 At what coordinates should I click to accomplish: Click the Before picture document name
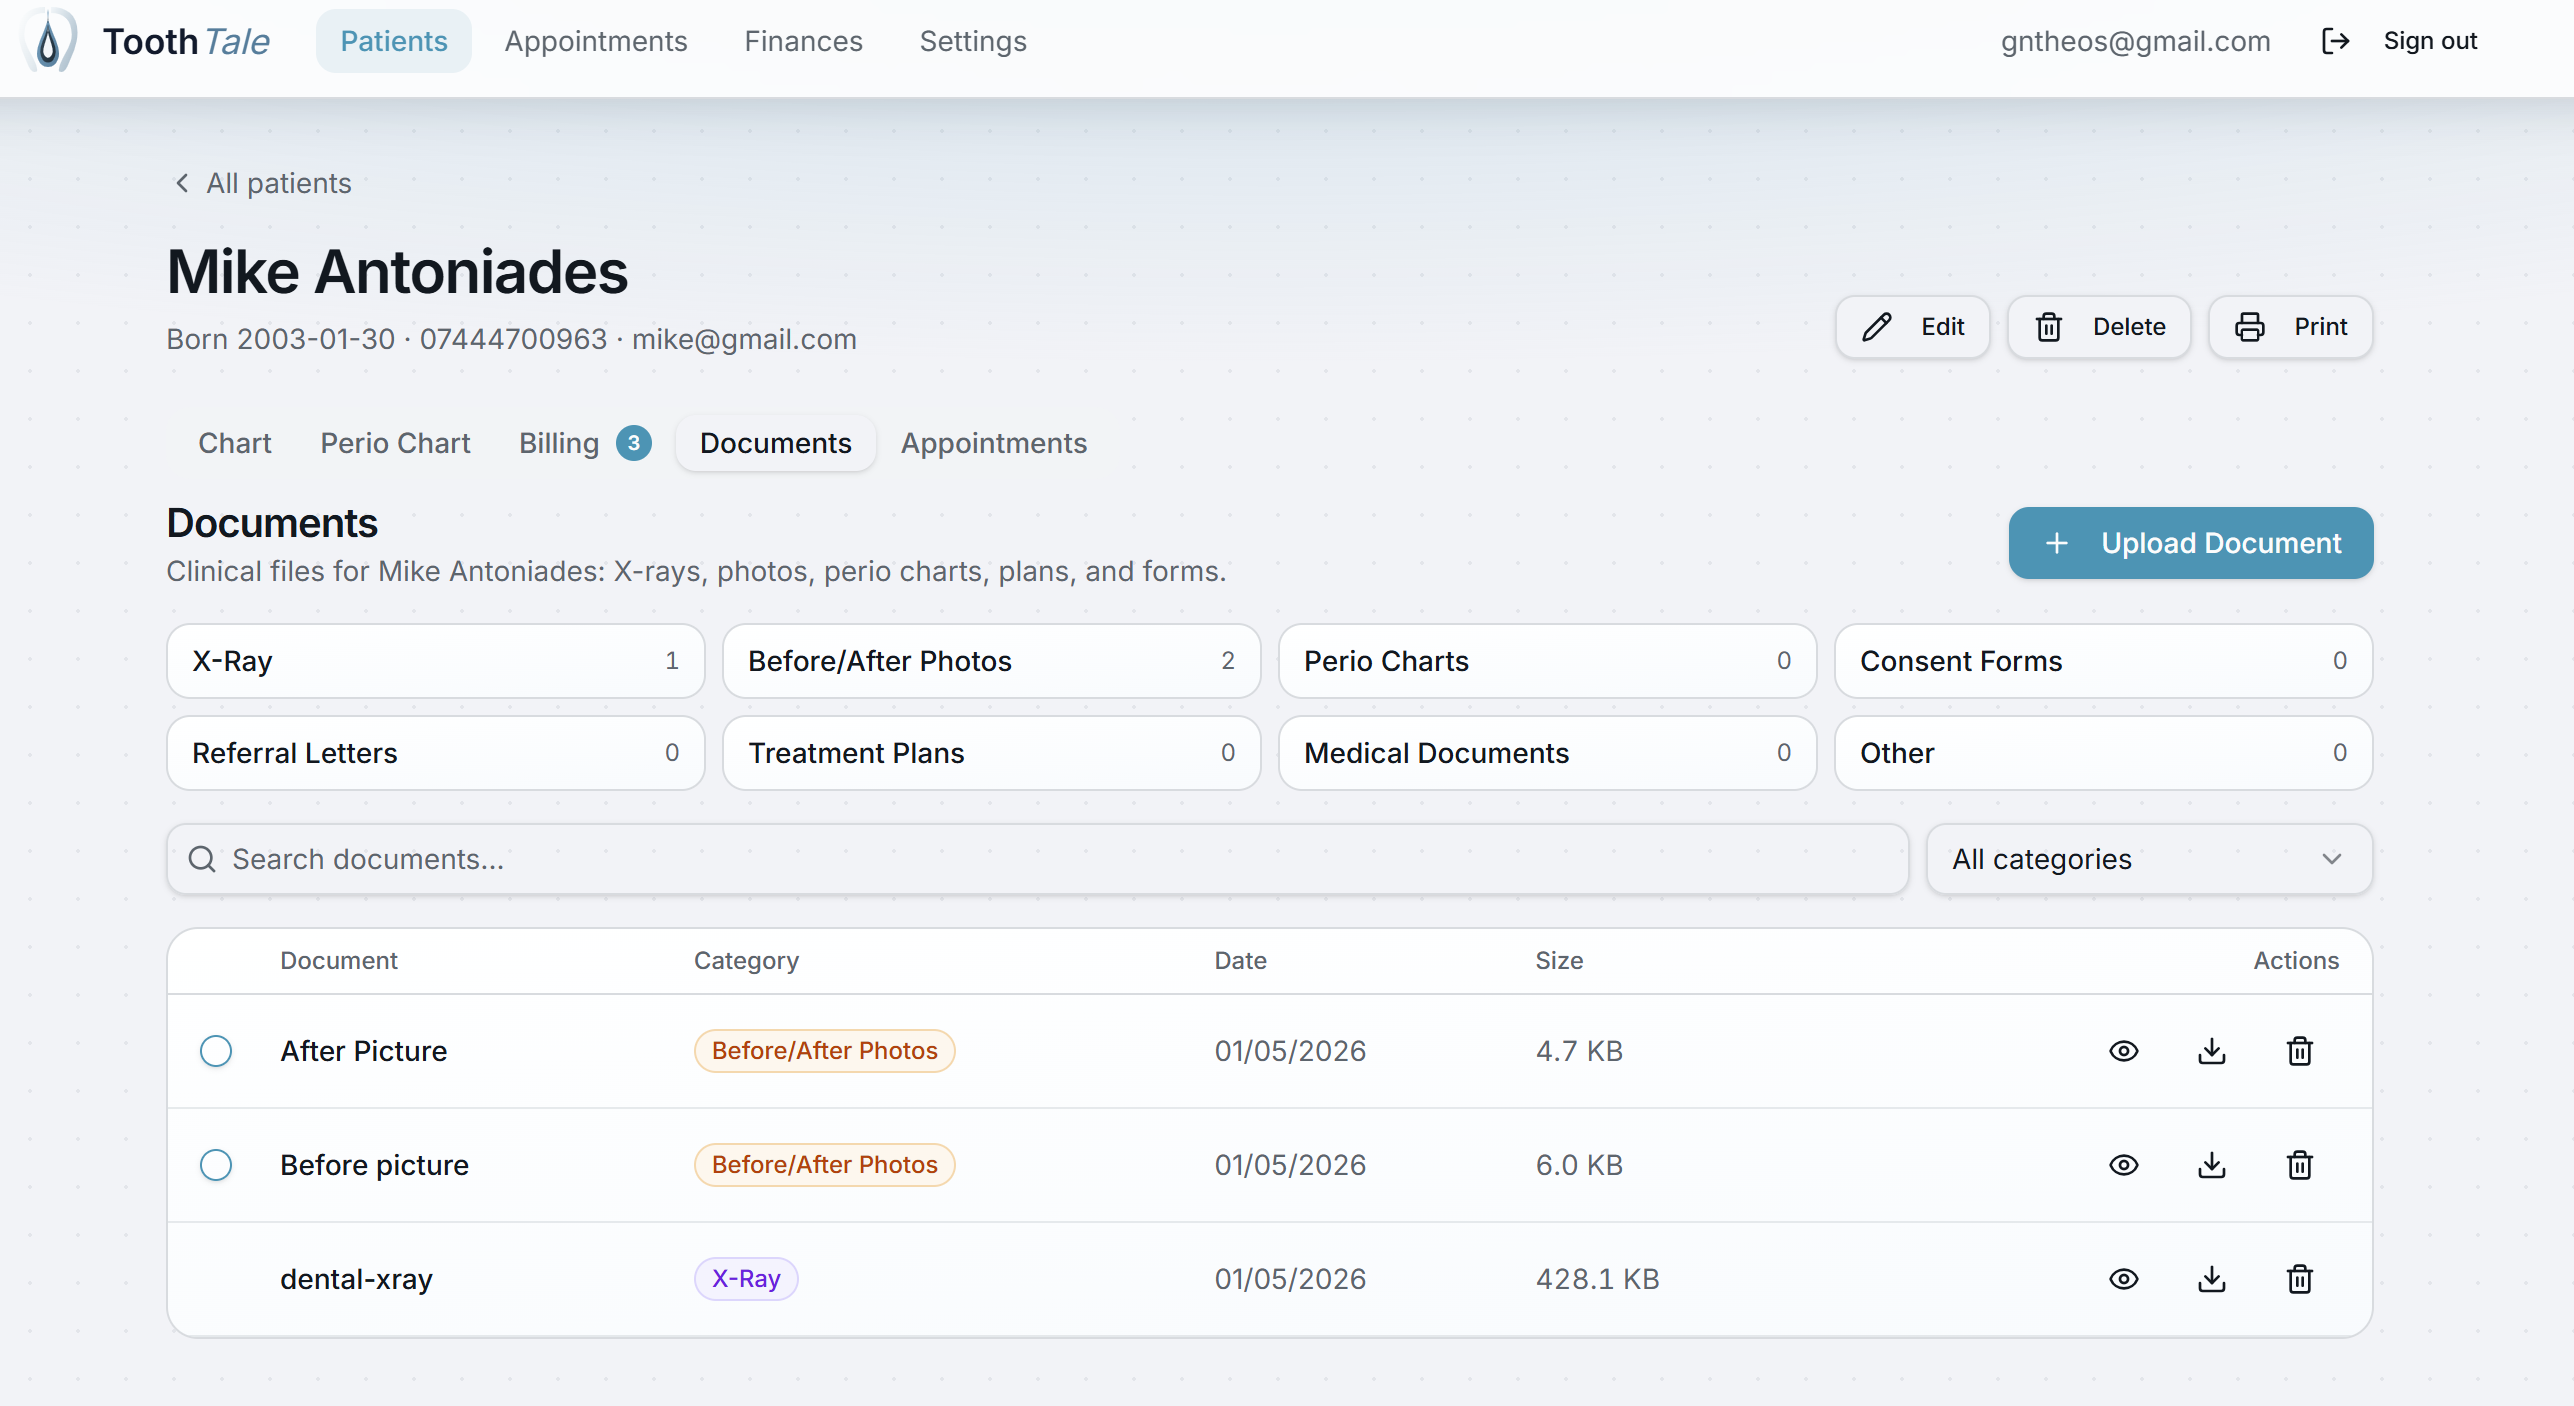pos(374,1165)
